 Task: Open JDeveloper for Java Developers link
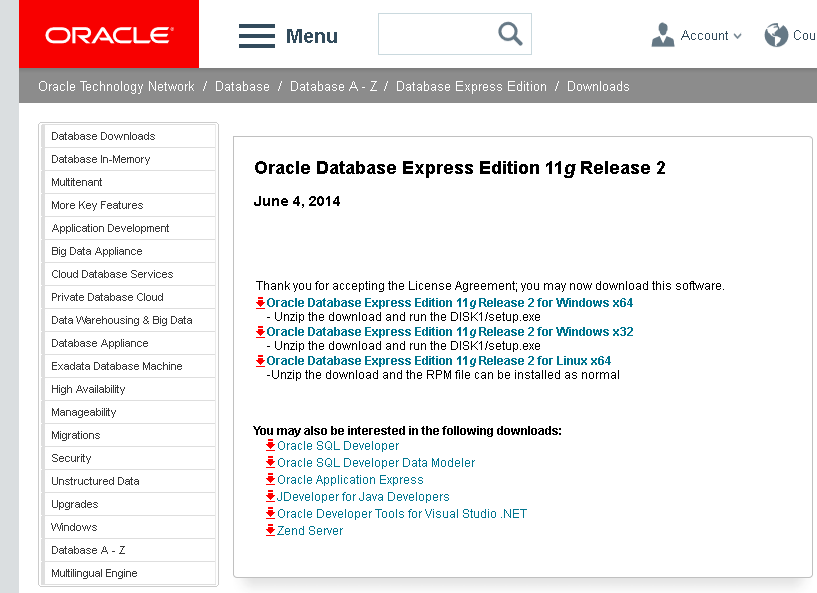(363, 497)
